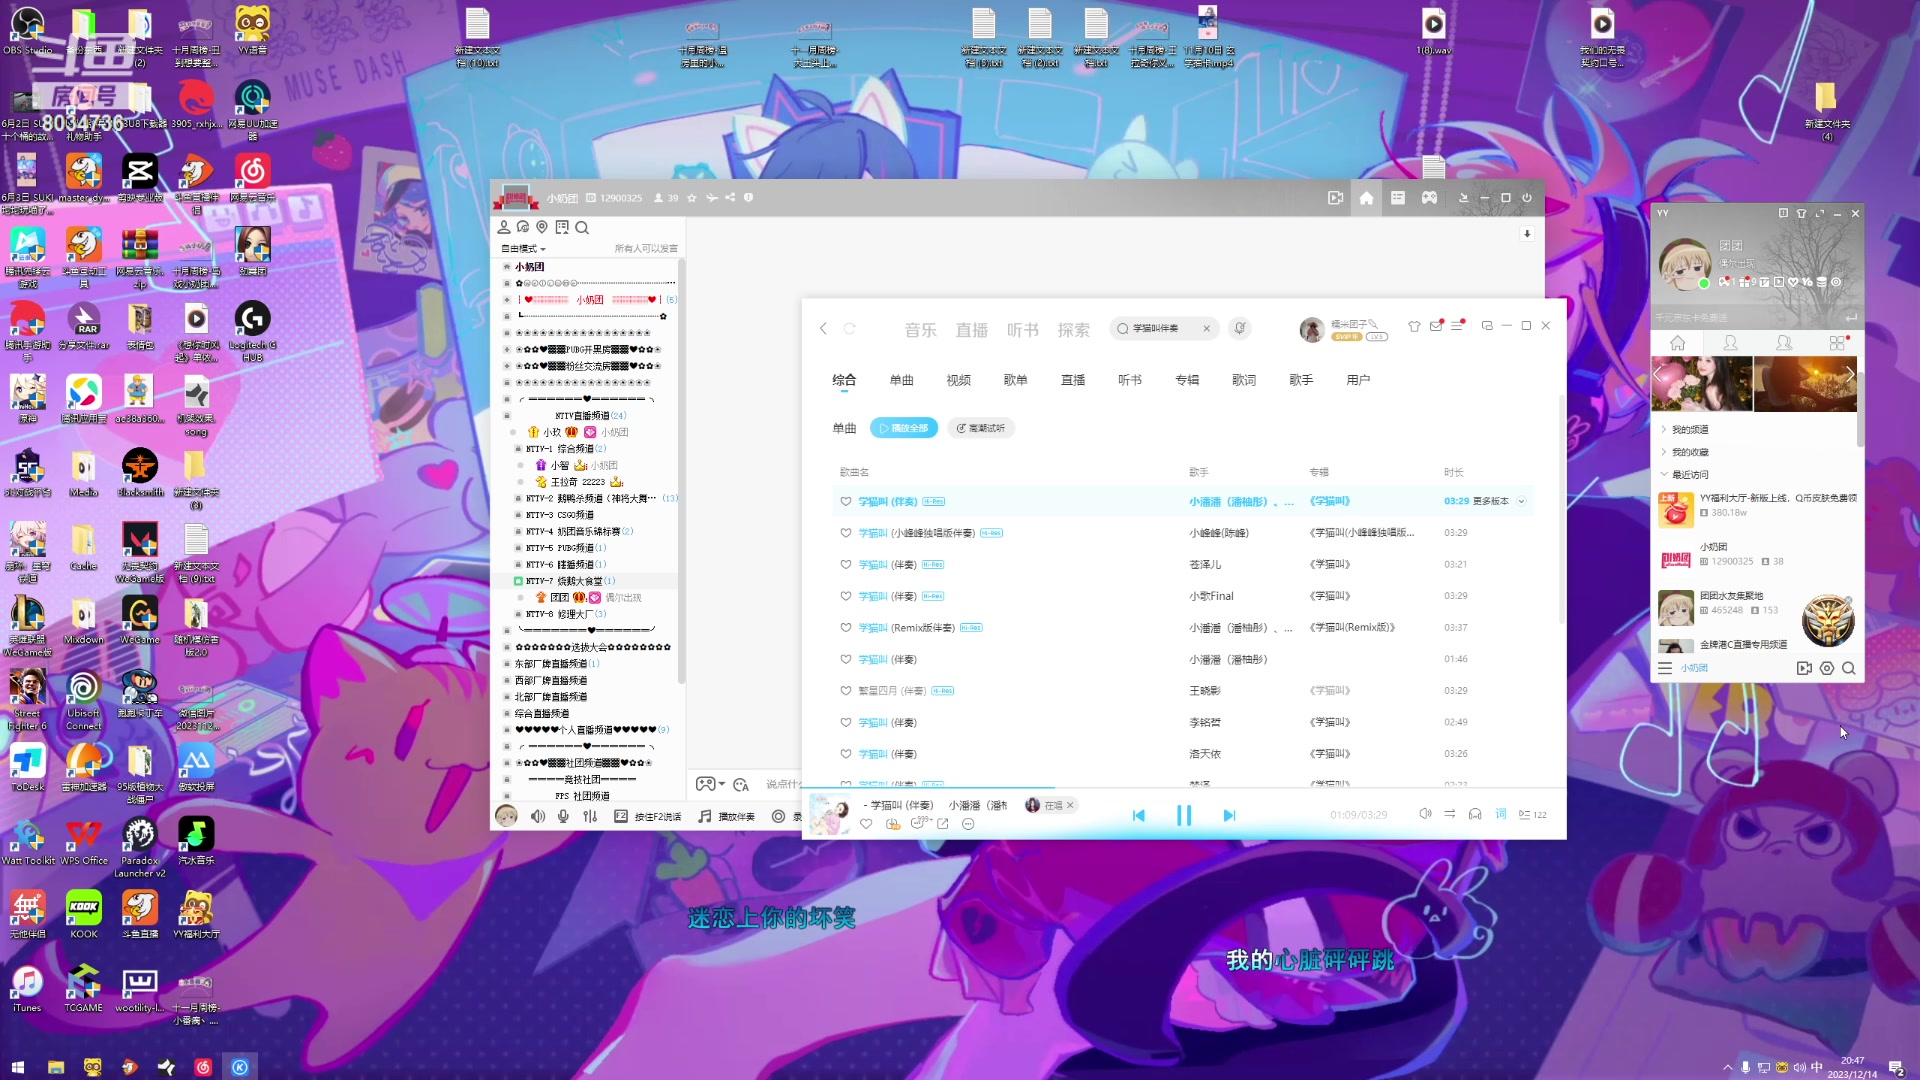Toggle desktop lyrics with the 词 button

coord(1500,814)
